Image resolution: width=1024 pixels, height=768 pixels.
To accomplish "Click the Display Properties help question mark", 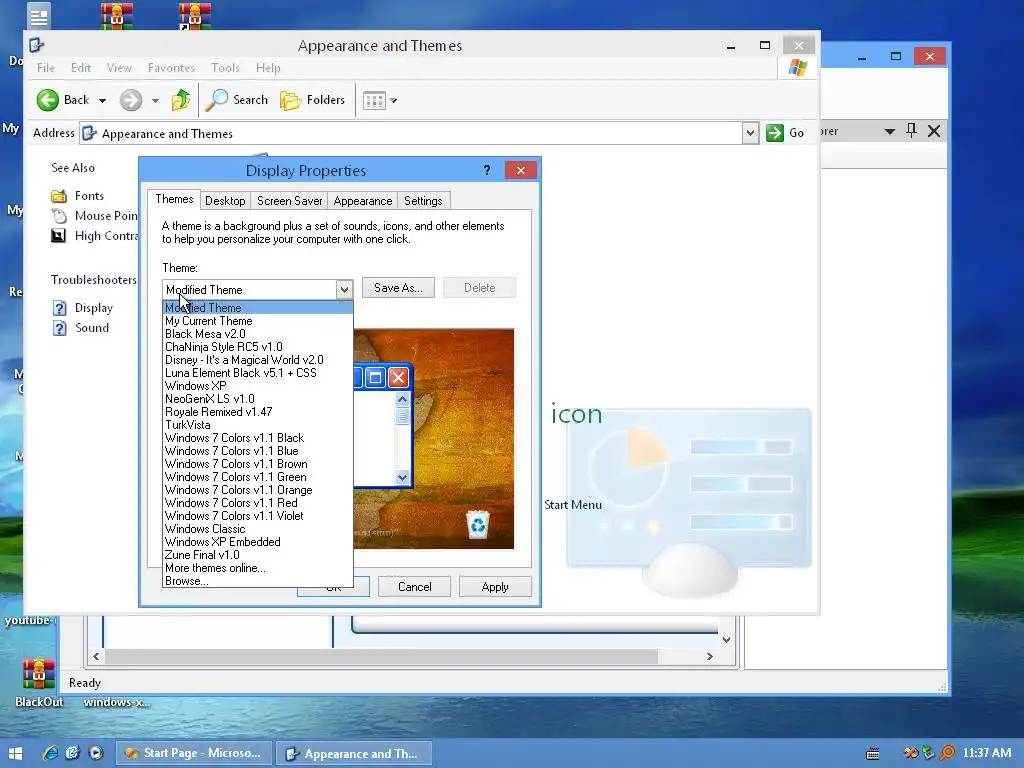I will point(487,170).
